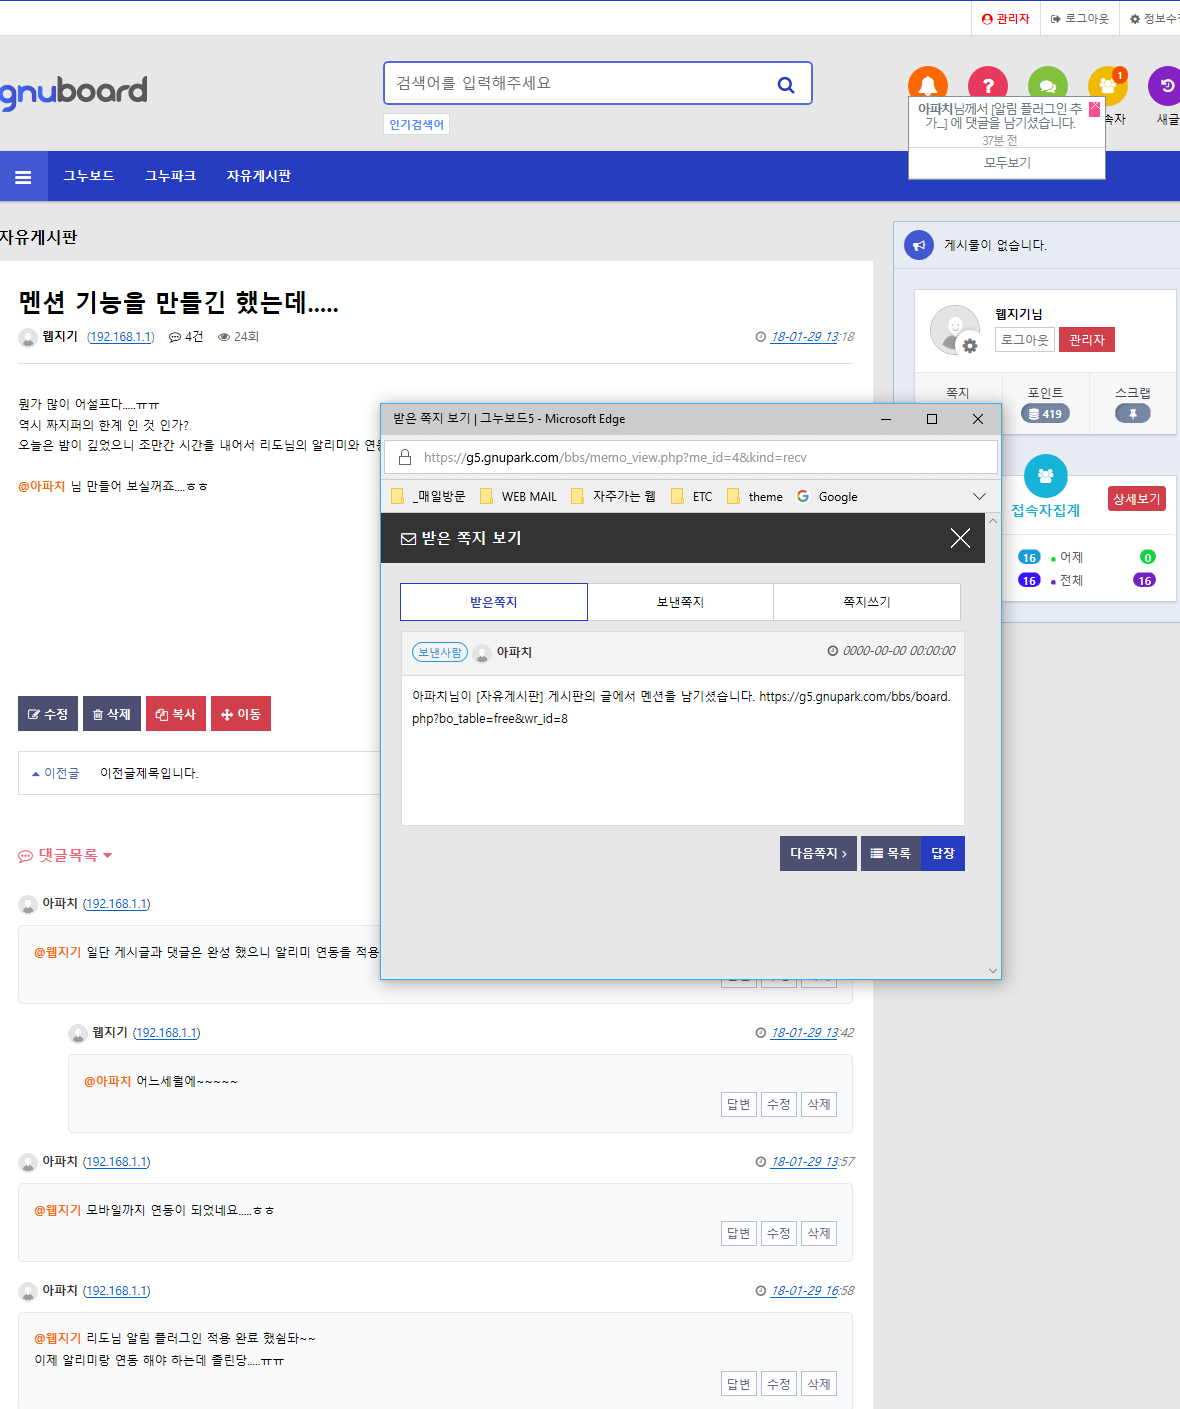Click 모두보기 in the notification popup
The height and width of the screenshot is (1409, 1180).
coord(1007,163)
